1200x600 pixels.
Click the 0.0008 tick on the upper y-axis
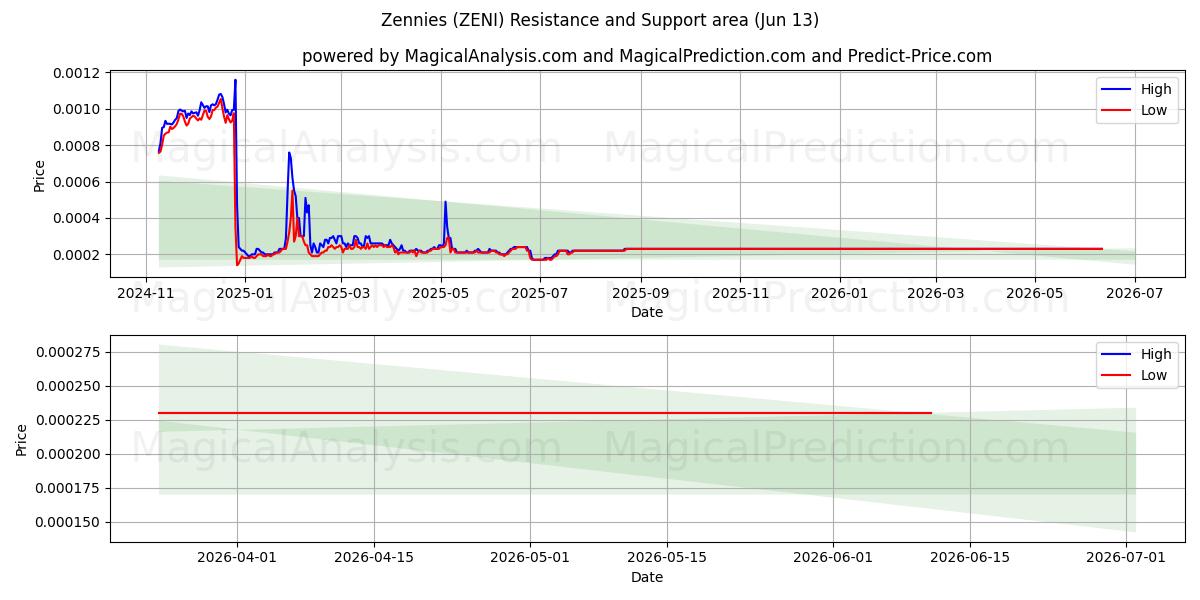pos(78,146)
